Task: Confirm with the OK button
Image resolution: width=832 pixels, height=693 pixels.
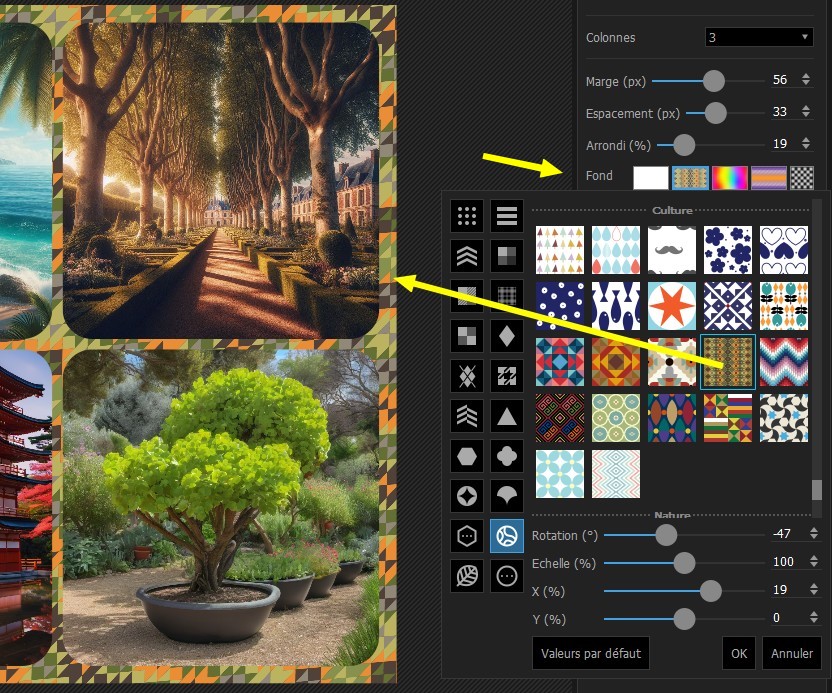Action: click(739, 653)
